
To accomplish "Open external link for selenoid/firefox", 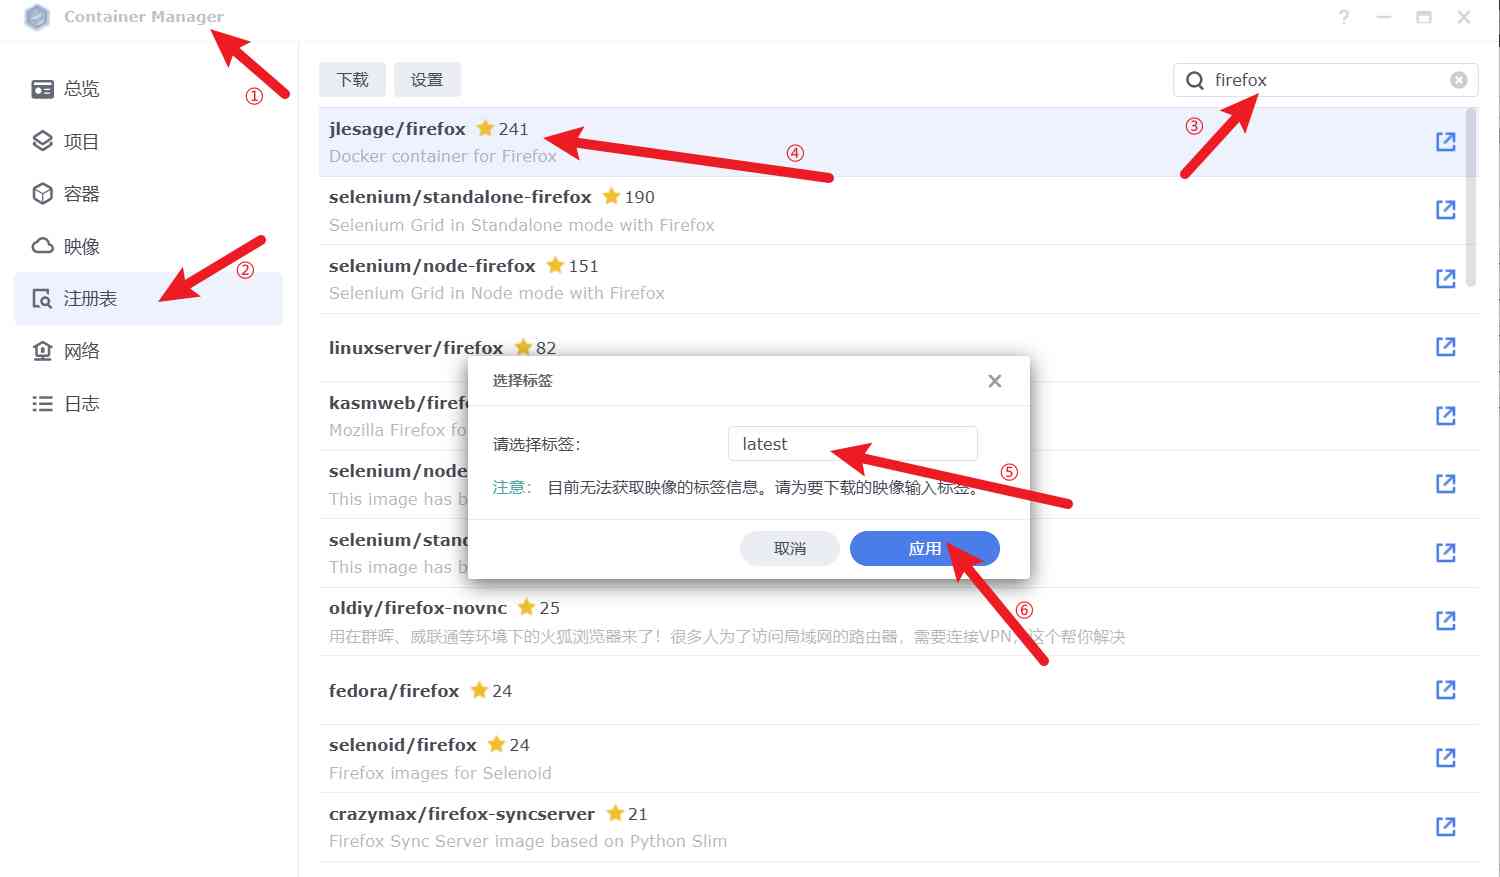I will pyautogui.click(x=1446, y=758).
